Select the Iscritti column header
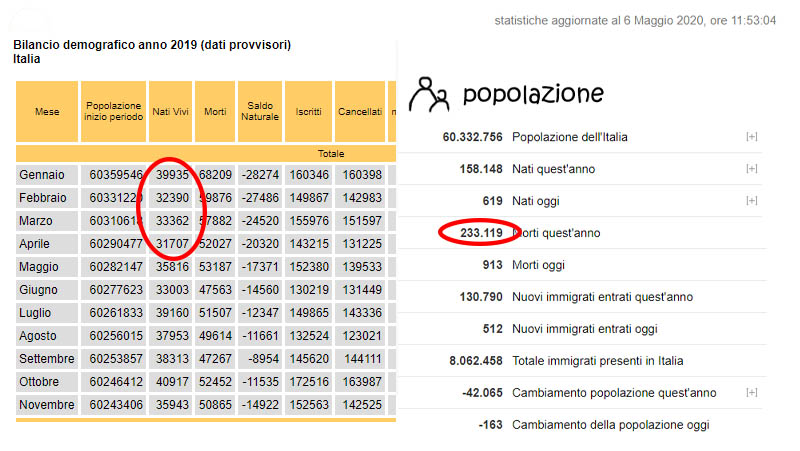Image resolution: width=800 pixels, height=451 pixels. [x=307, y=111]
